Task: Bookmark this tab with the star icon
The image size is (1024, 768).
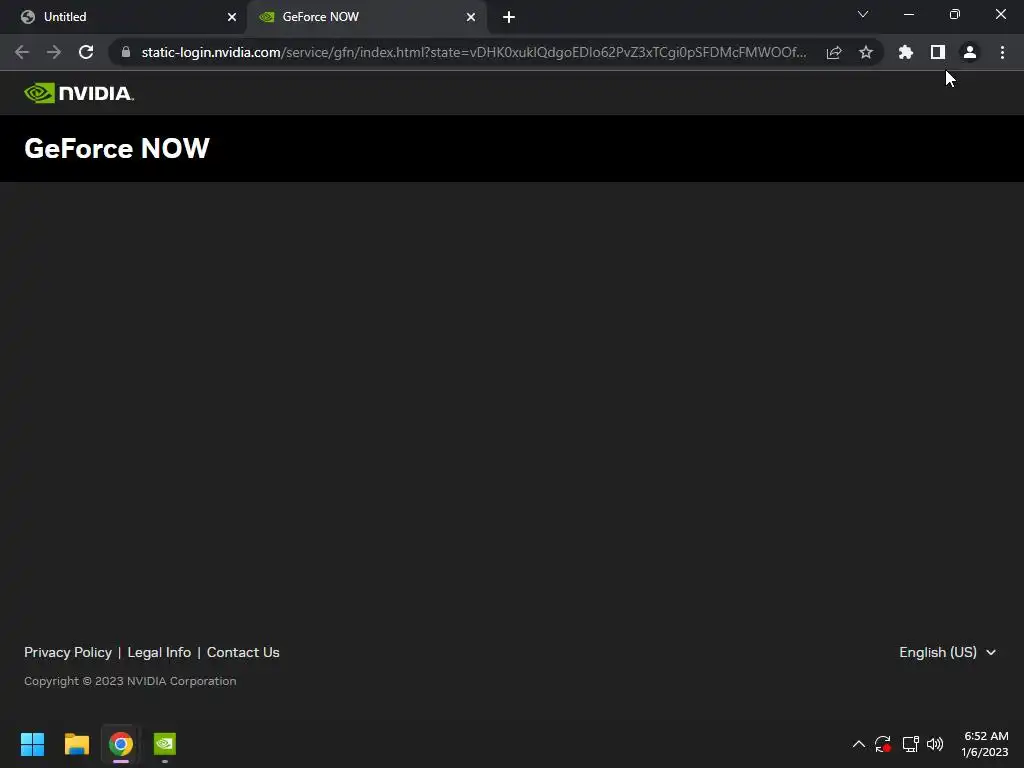Action: pyautogui.click(x=866, y=52)
